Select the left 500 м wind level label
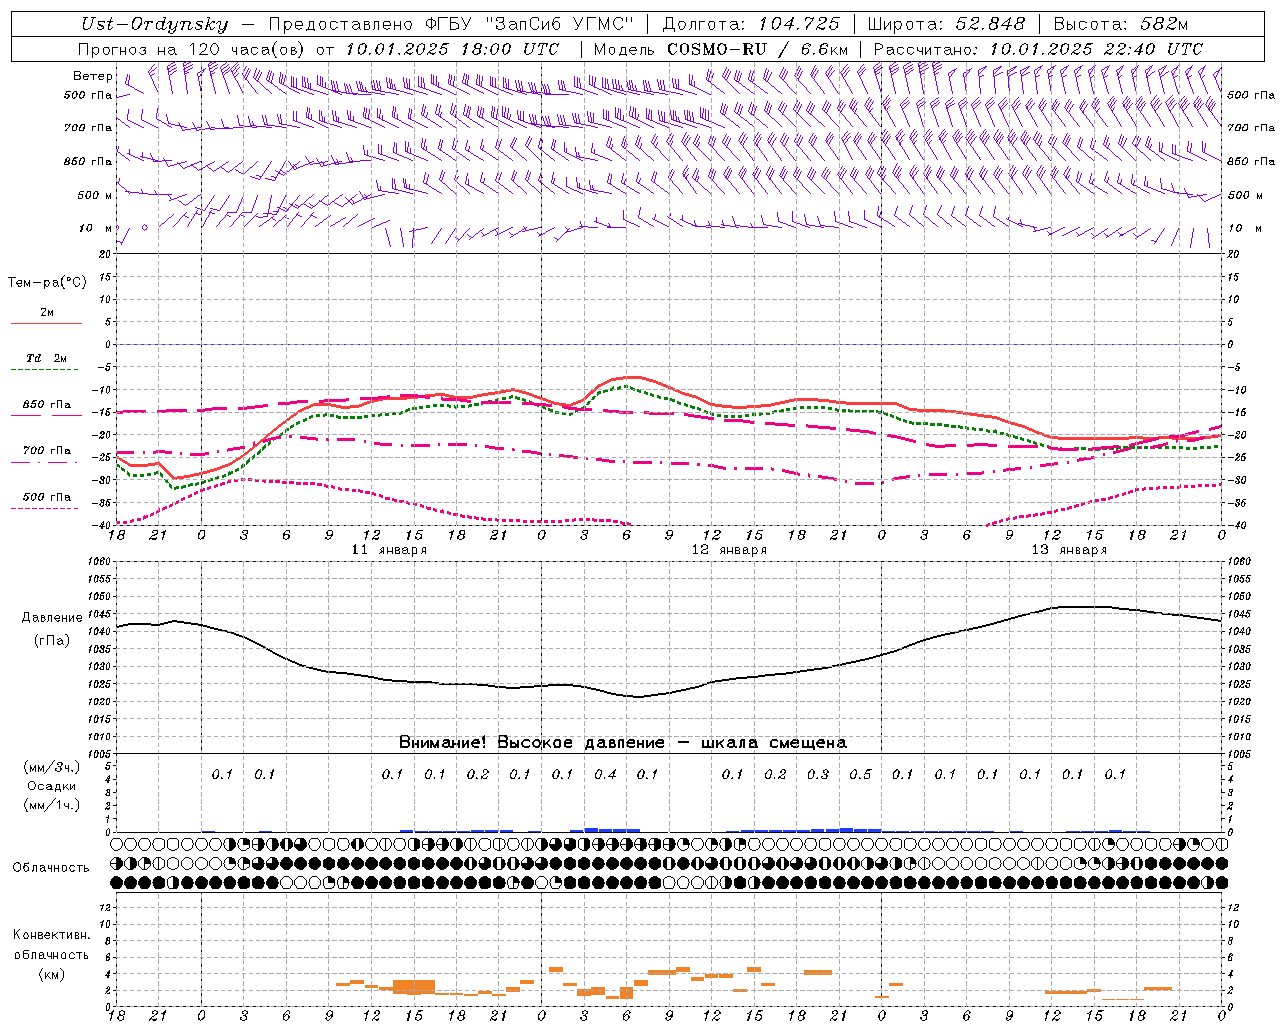The width and height of the screenshot is (1280, 1024). point(94,195)
